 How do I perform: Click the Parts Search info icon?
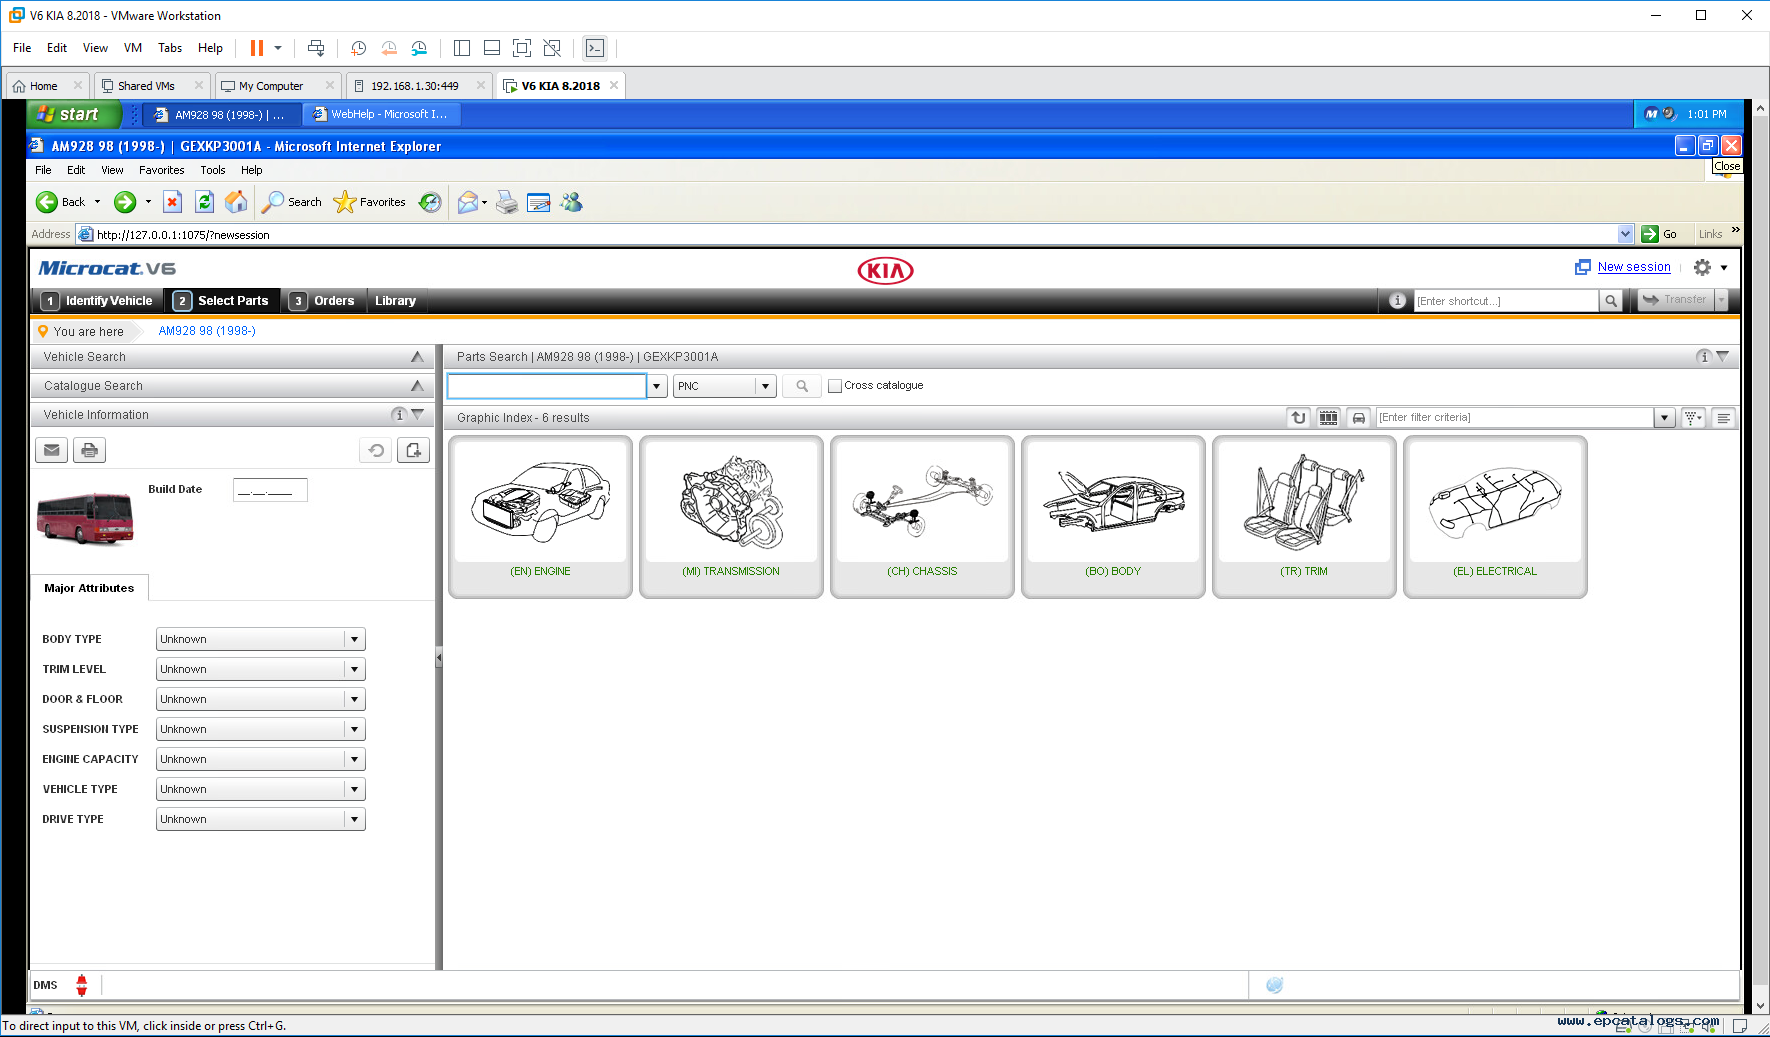[1704, 357]
